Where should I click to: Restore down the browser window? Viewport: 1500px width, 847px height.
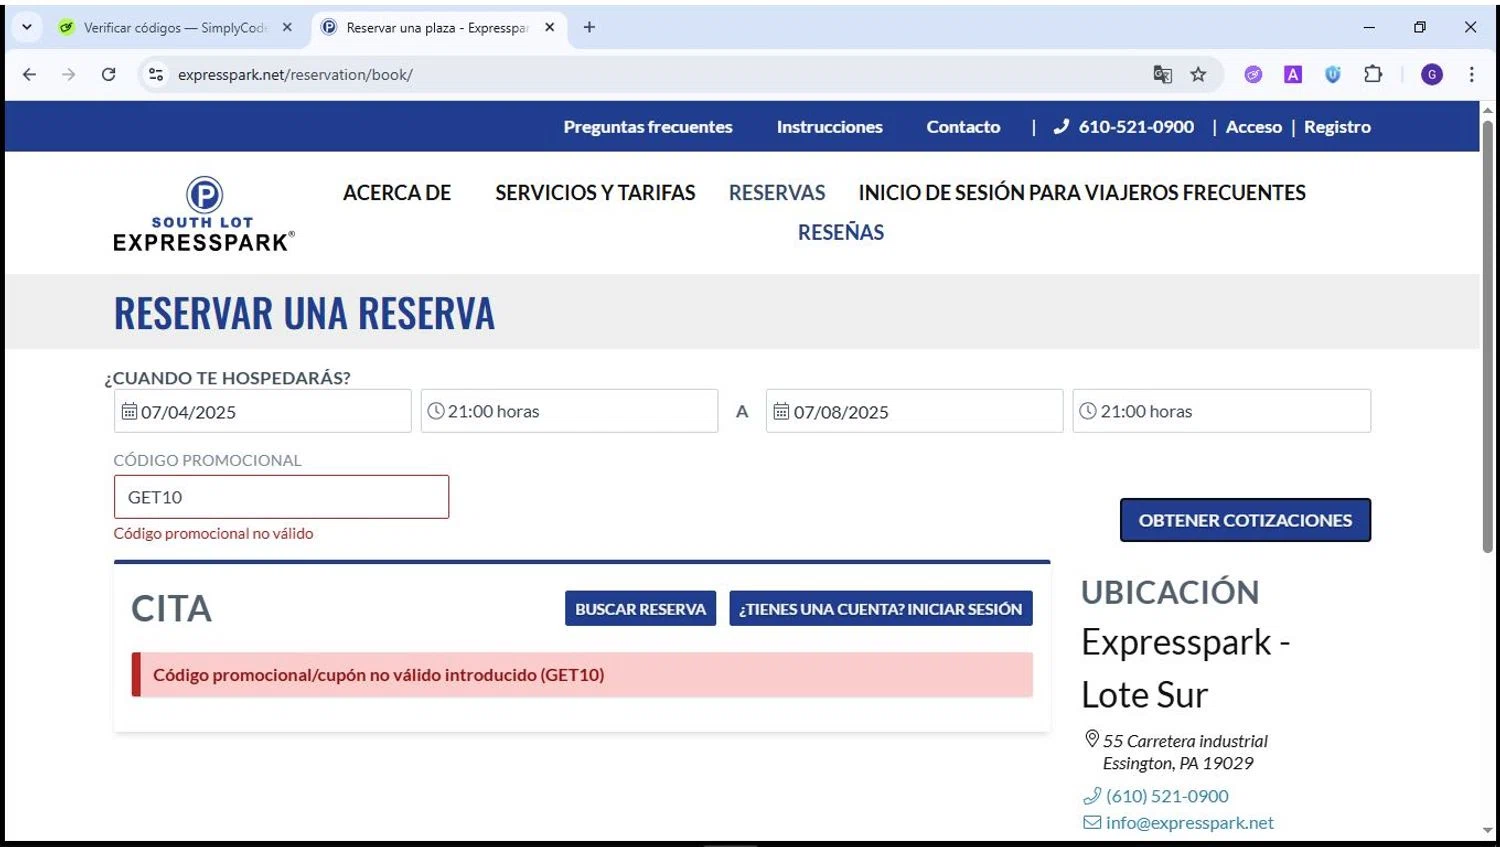tap(1420, 27)
